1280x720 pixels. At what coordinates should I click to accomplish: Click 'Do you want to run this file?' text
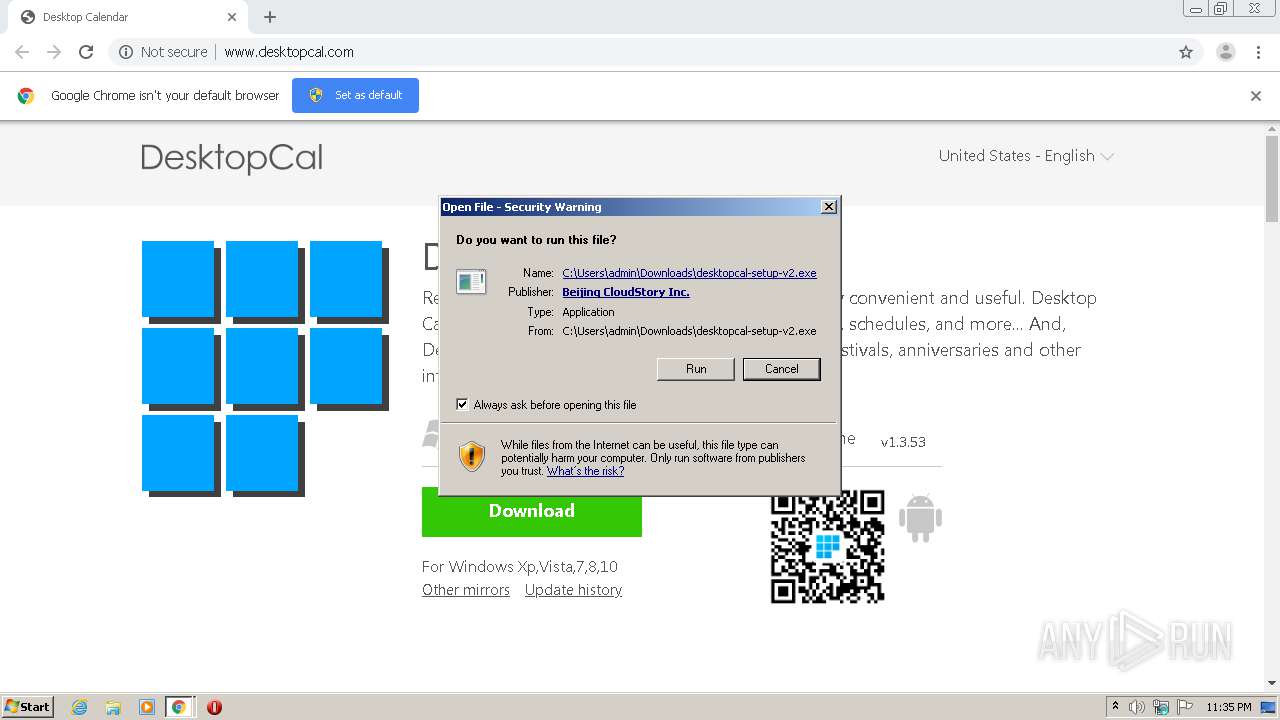[x=536, y=240]
